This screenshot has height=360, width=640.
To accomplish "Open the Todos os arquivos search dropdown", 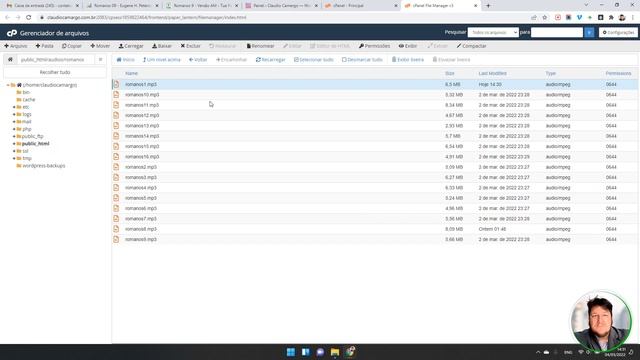I will [x=493, y=32].
